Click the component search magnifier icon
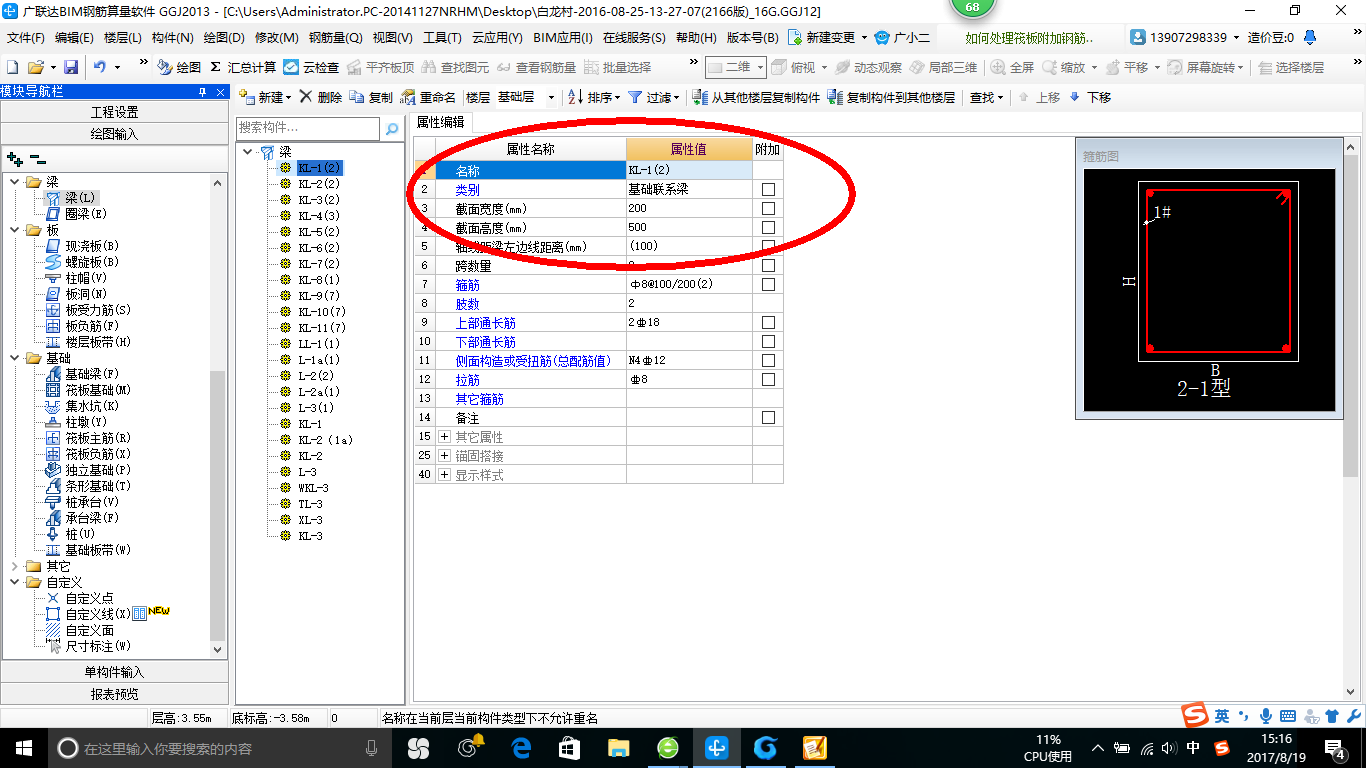The width and height of the screenshot is (1366, 768). pos(392,129)
